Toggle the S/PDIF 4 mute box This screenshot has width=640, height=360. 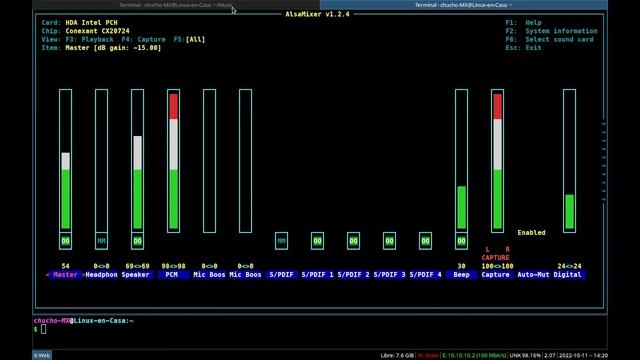tap(425, 241)
